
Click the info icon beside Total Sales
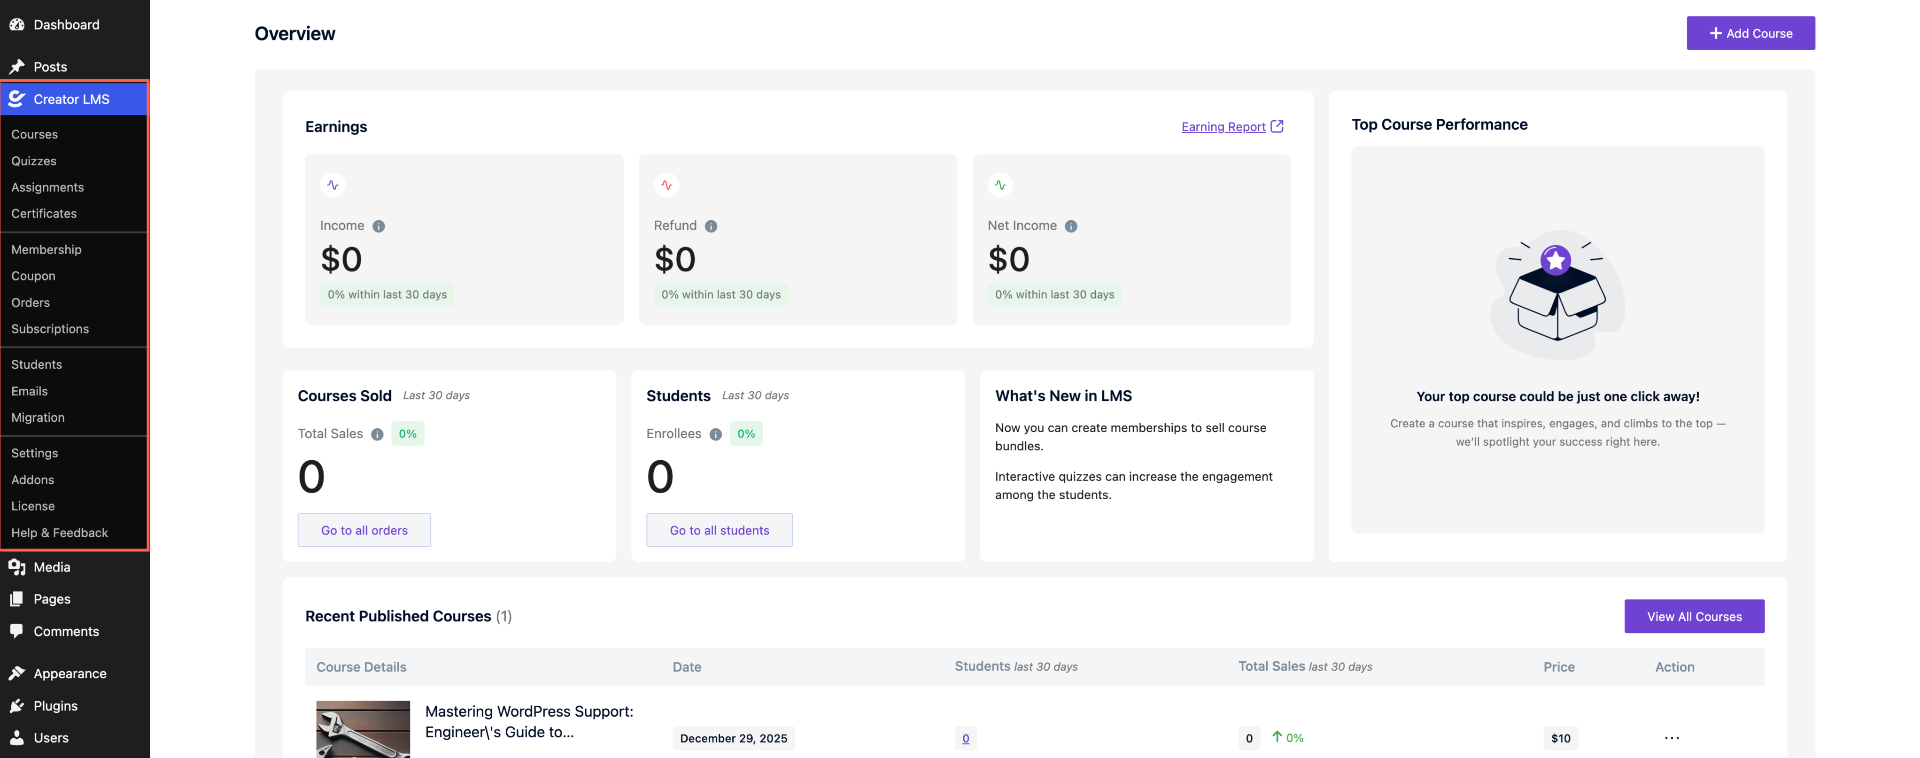click(x=377, y=434)
